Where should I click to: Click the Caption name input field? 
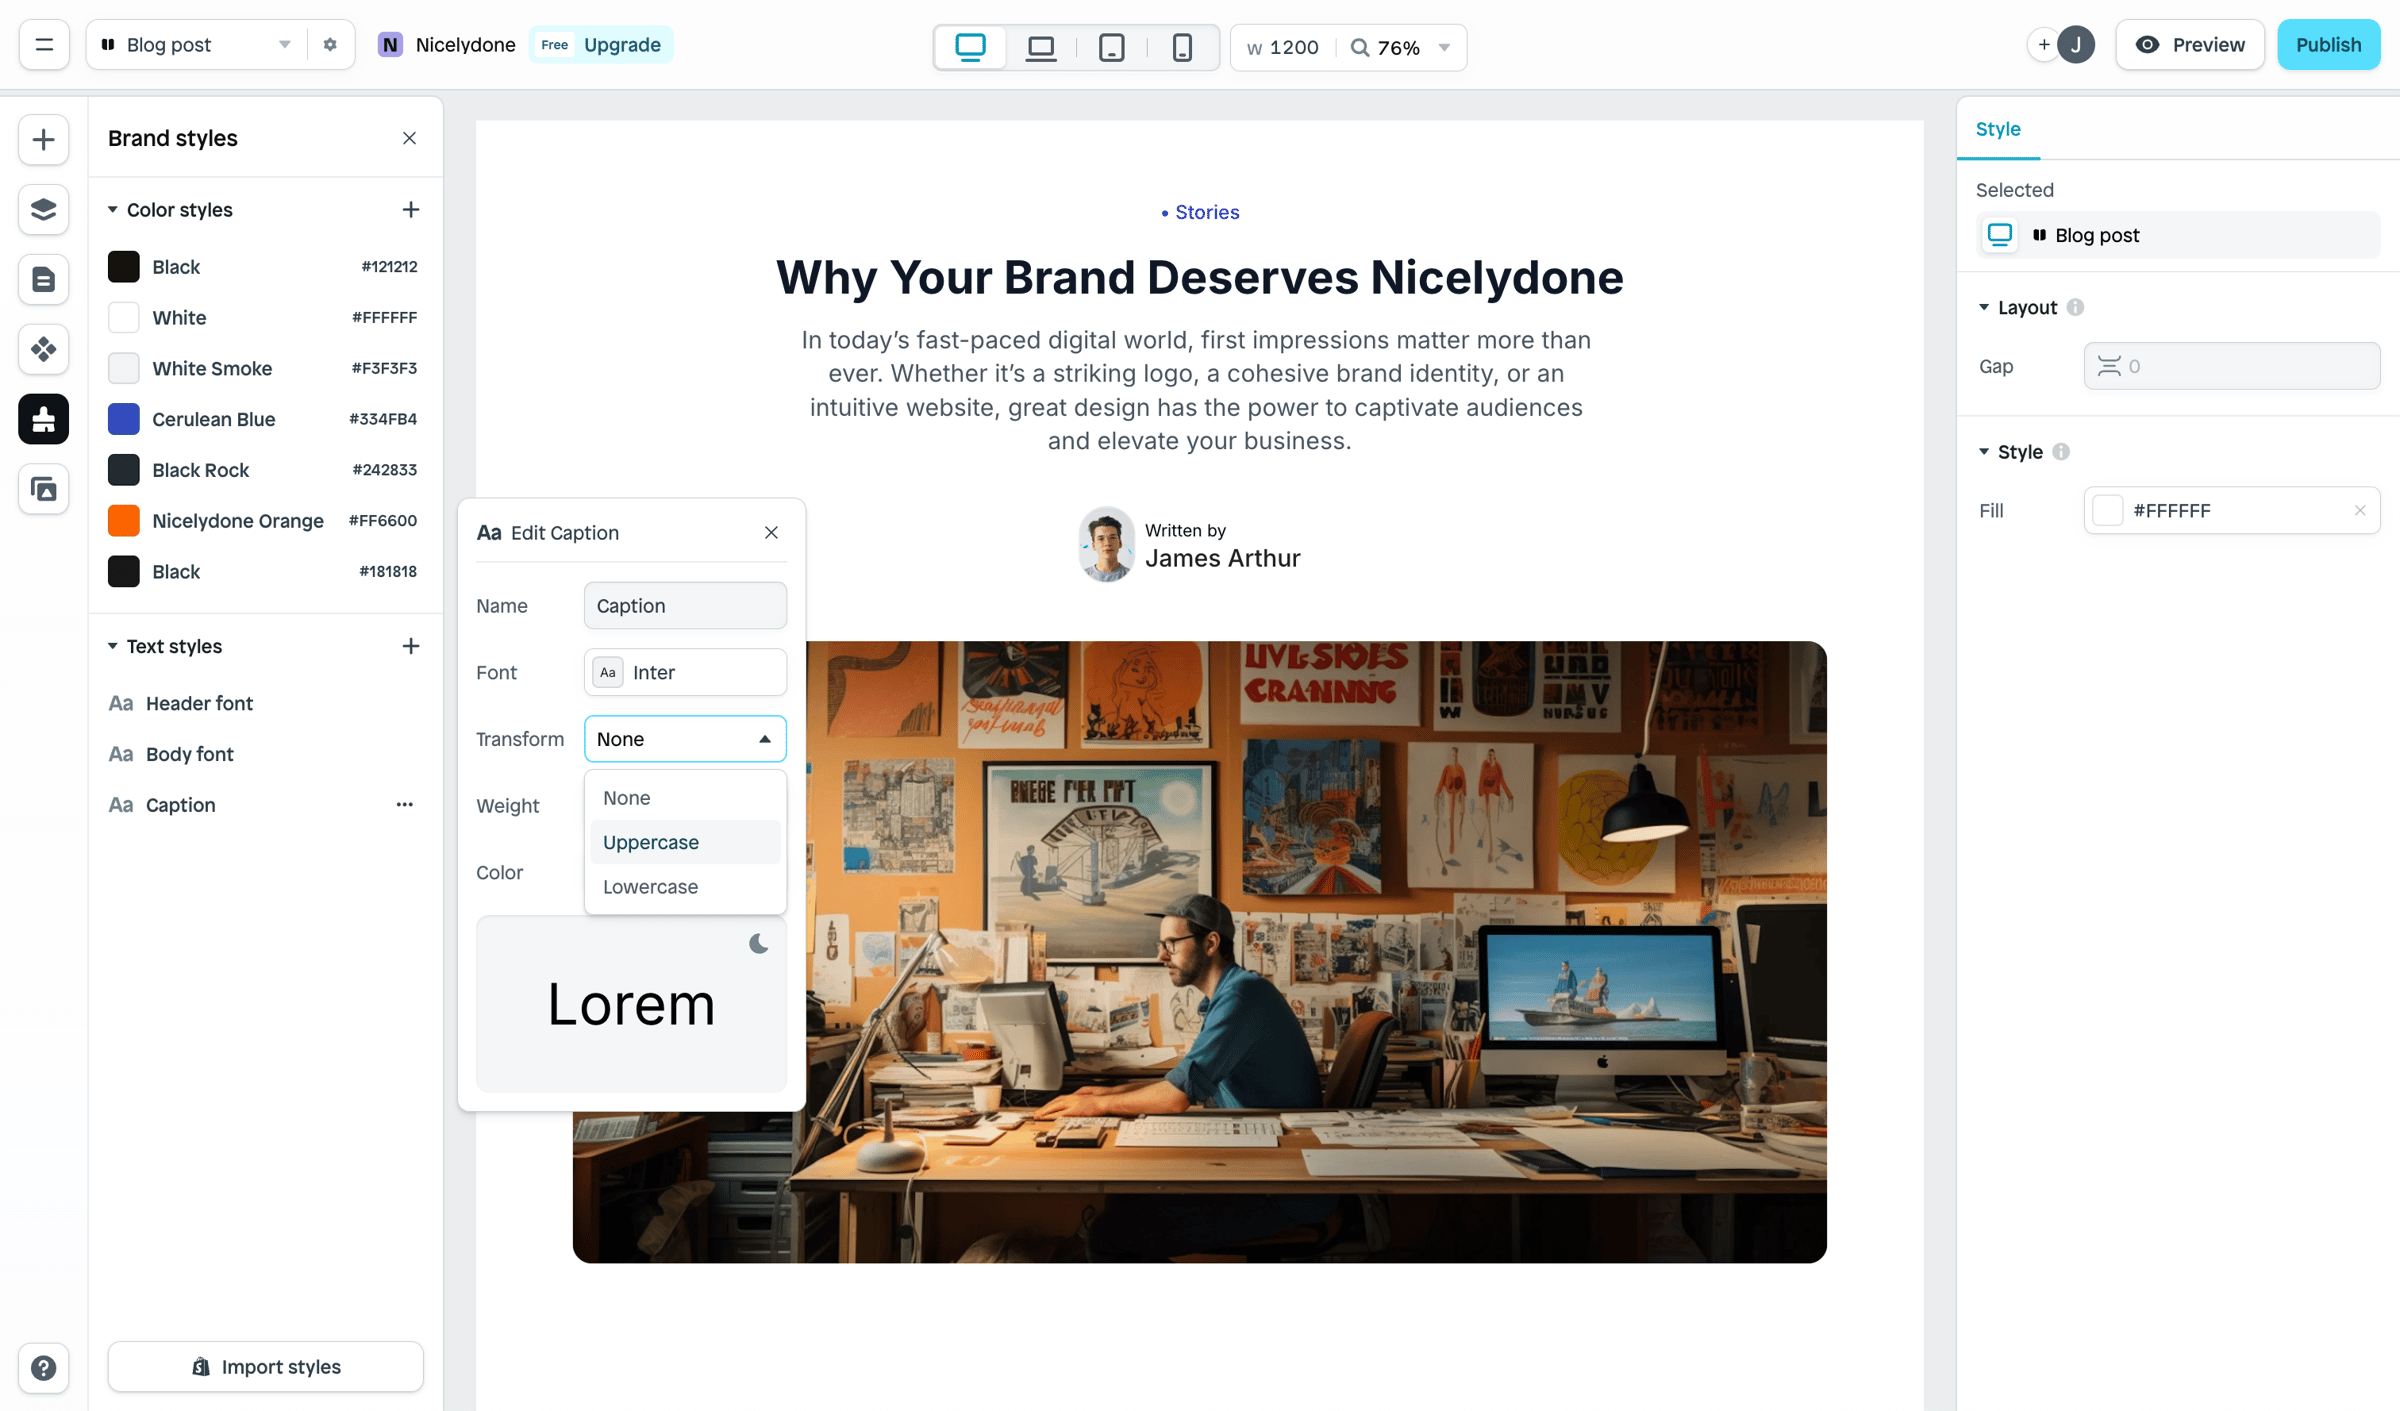tap(685, 606)
